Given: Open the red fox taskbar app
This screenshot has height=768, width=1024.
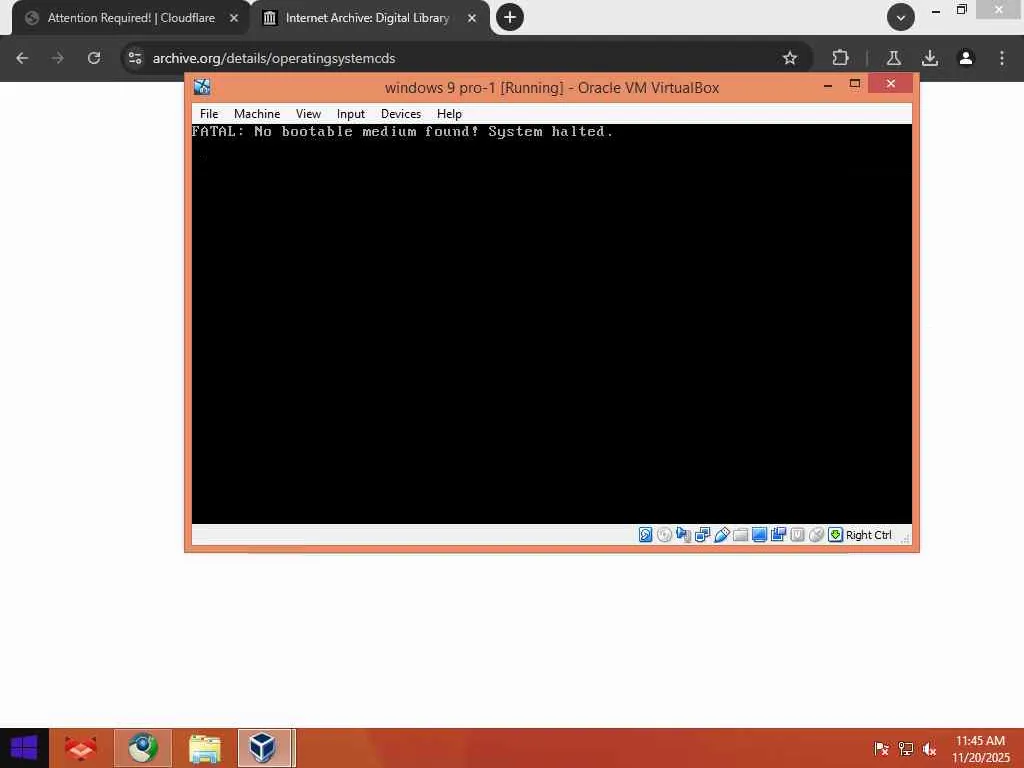Looking at the screenshot, I should pos(81,748).
